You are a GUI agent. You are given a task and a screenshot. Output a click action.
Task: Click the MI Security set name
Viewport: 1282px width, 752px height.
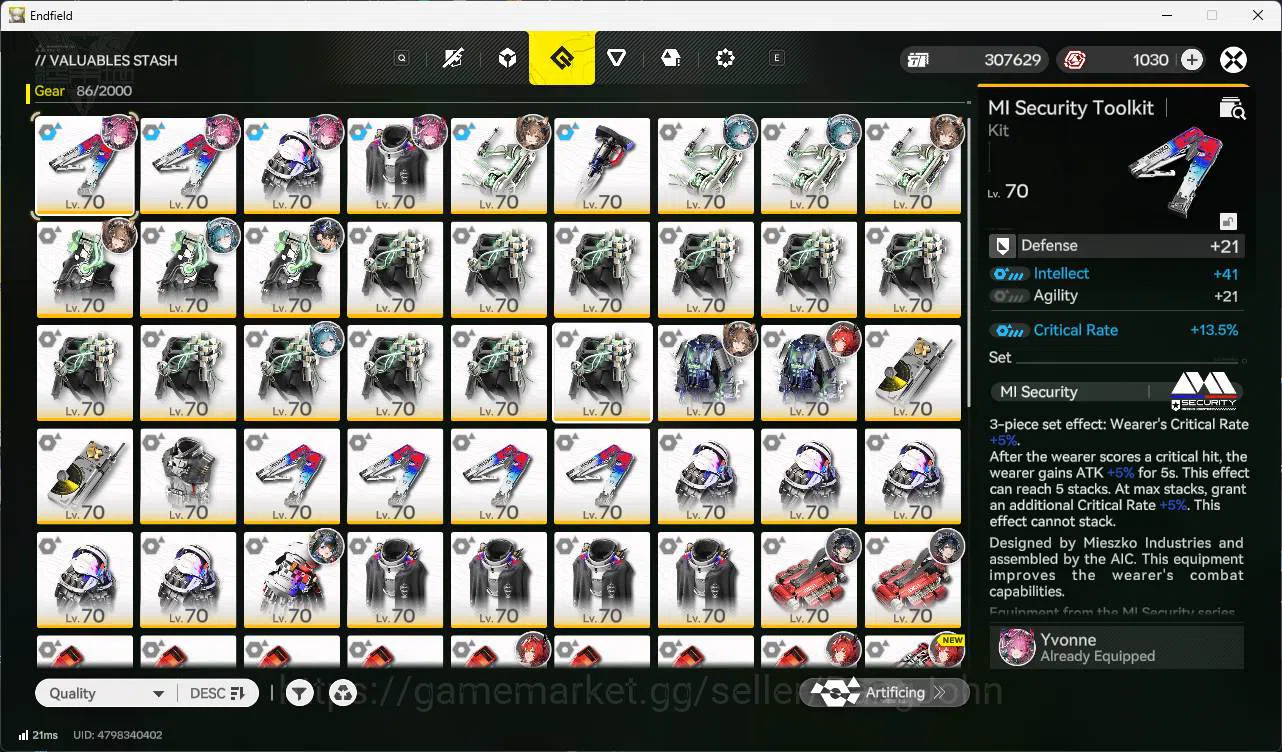tap(1038, 392)
